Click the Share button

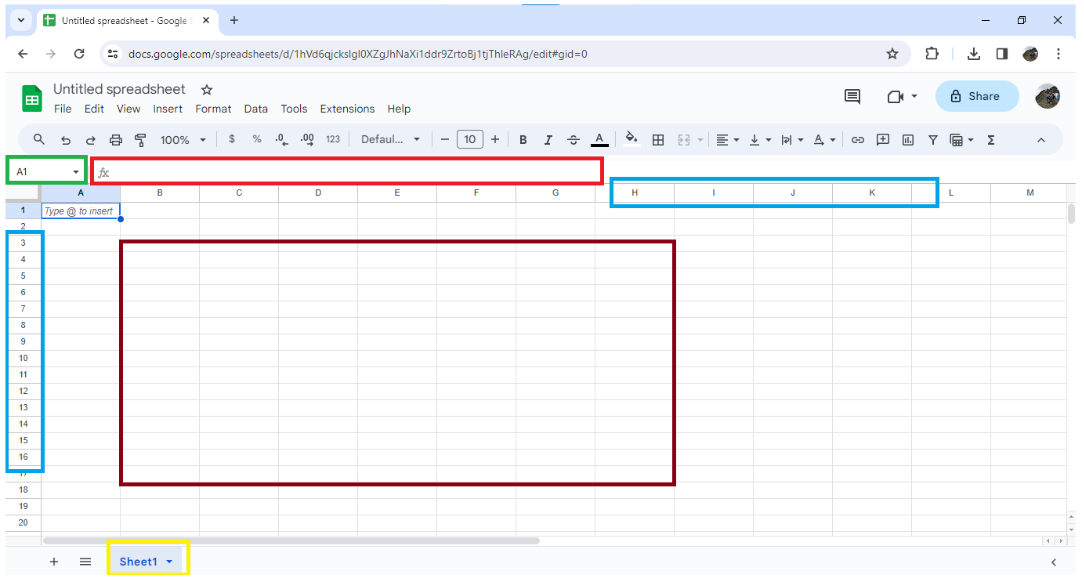[977, 96]
